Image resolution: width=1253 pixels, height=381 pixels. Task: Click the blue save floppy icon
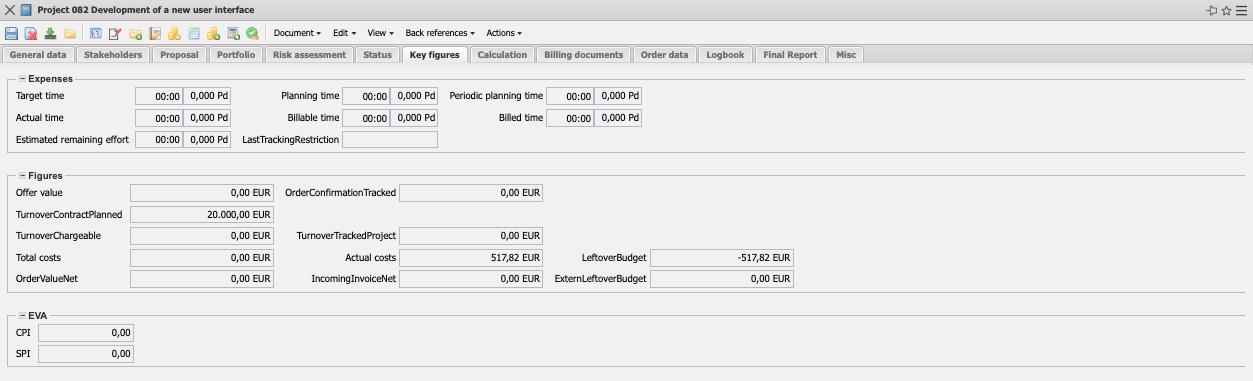click(12, 33)
